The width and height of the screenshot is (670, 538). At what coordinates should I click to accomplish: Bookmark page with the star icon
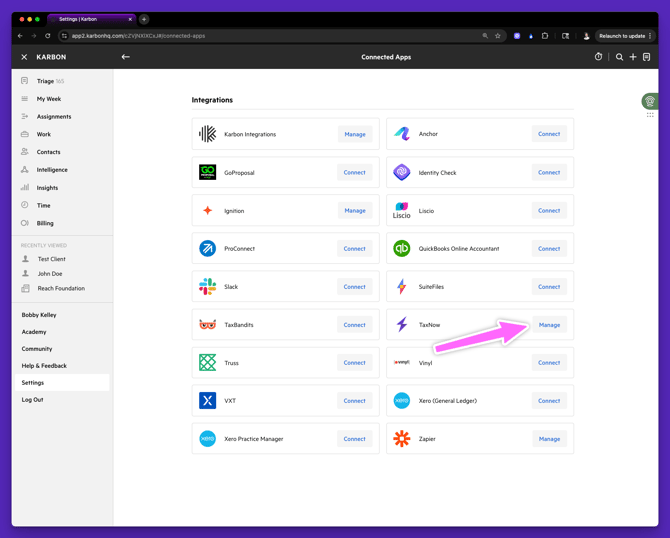(498, 36)
